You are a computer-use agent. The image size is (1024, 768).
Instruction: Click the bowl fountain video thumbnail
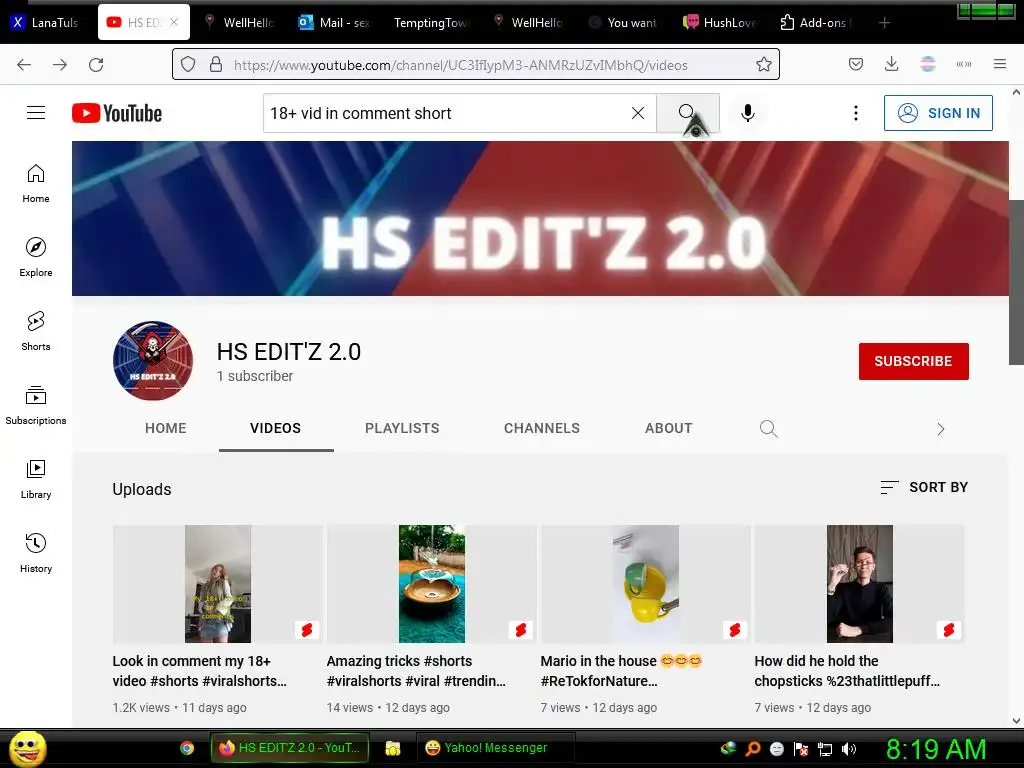432,584
